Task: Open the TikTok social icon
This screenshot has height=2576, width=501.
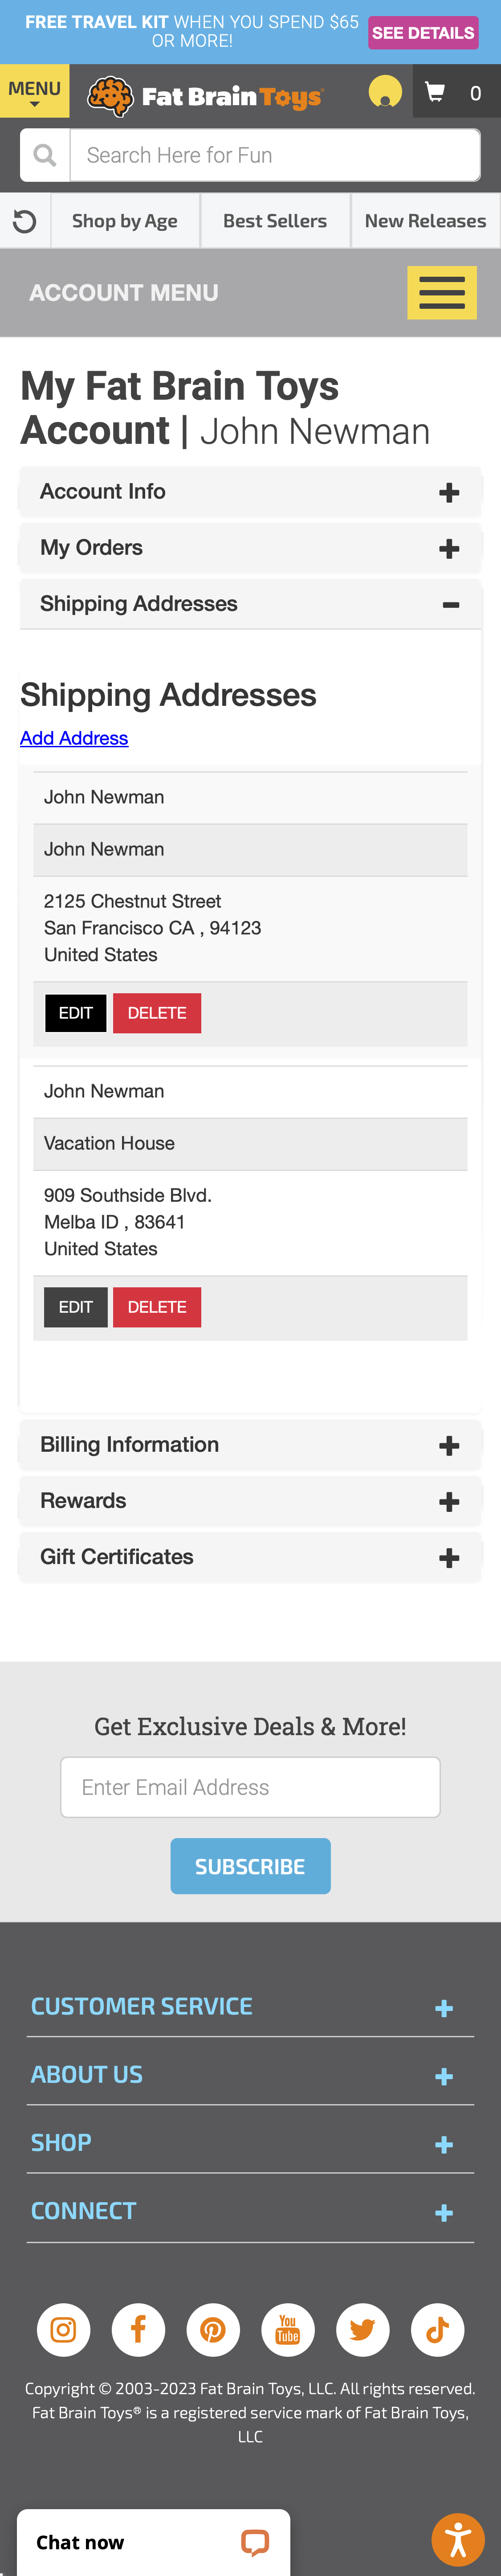Action: [437, 2329]
